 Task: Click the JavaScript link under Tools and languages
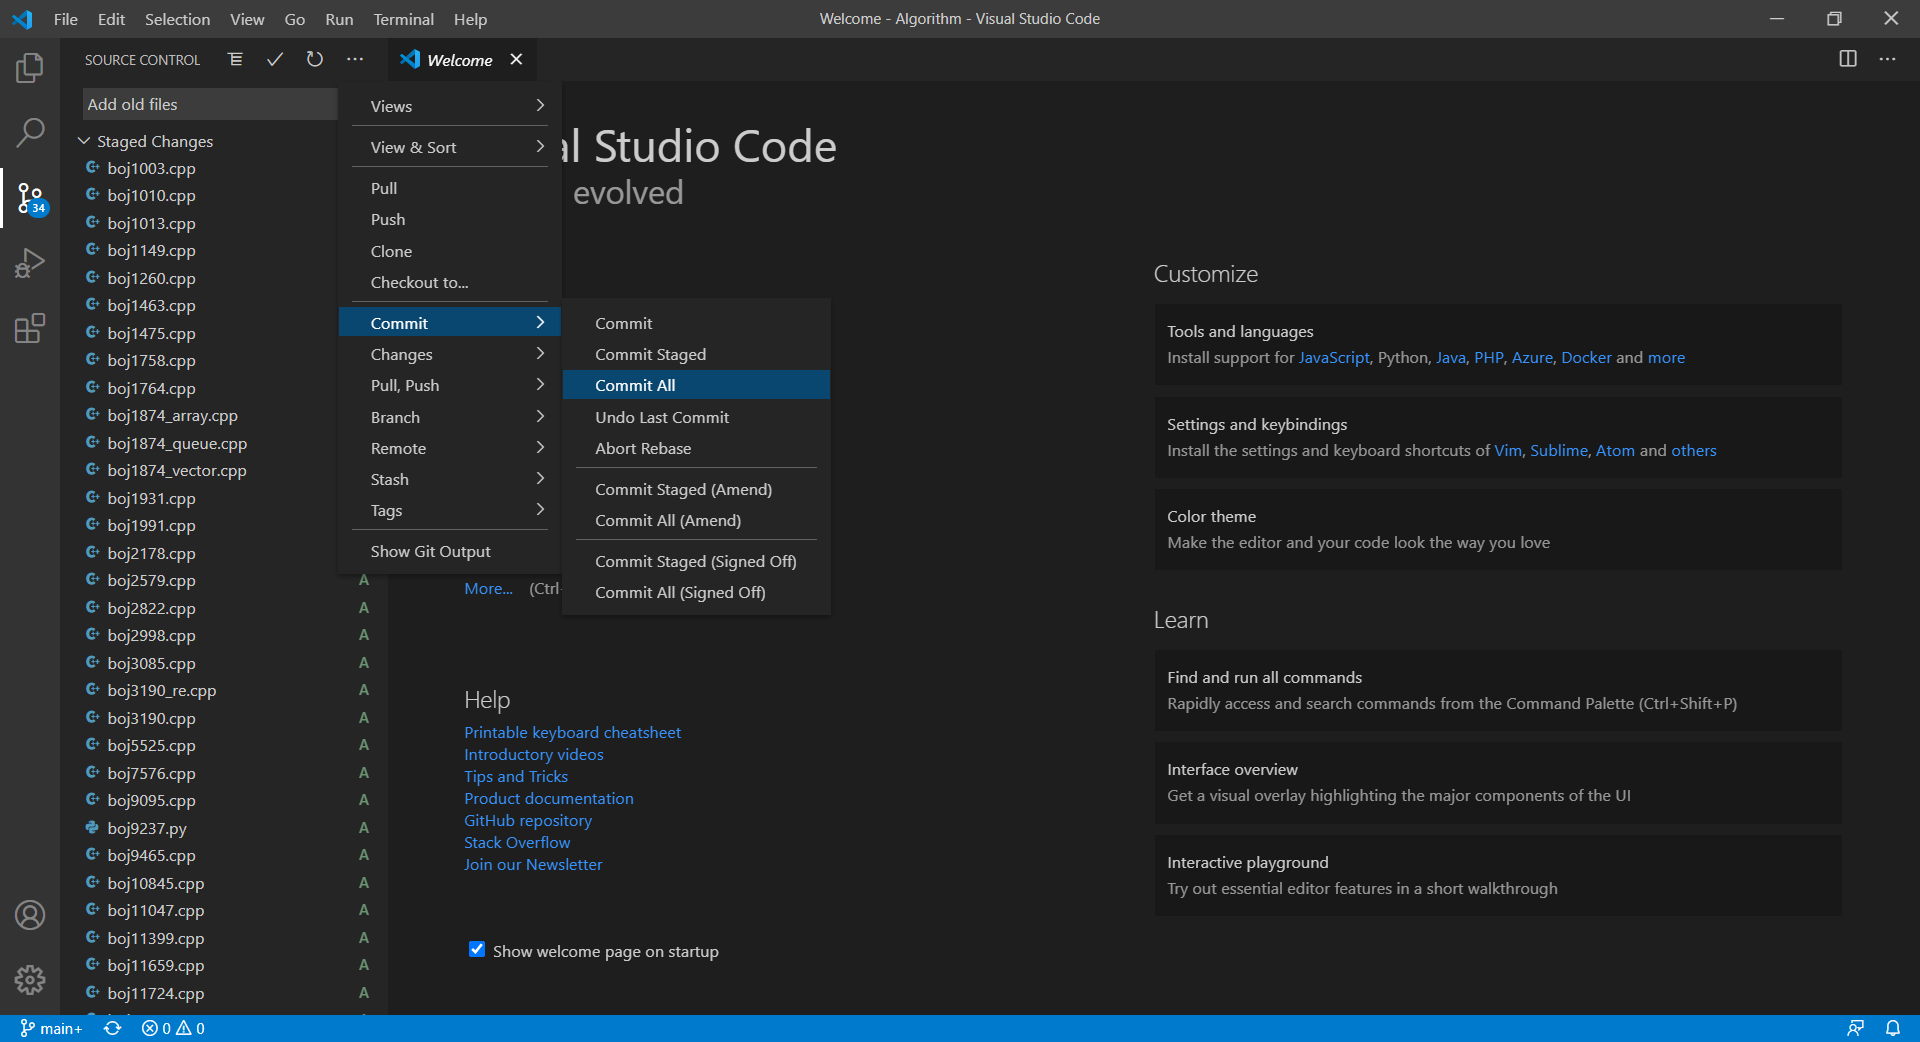tap(1334, 357)
